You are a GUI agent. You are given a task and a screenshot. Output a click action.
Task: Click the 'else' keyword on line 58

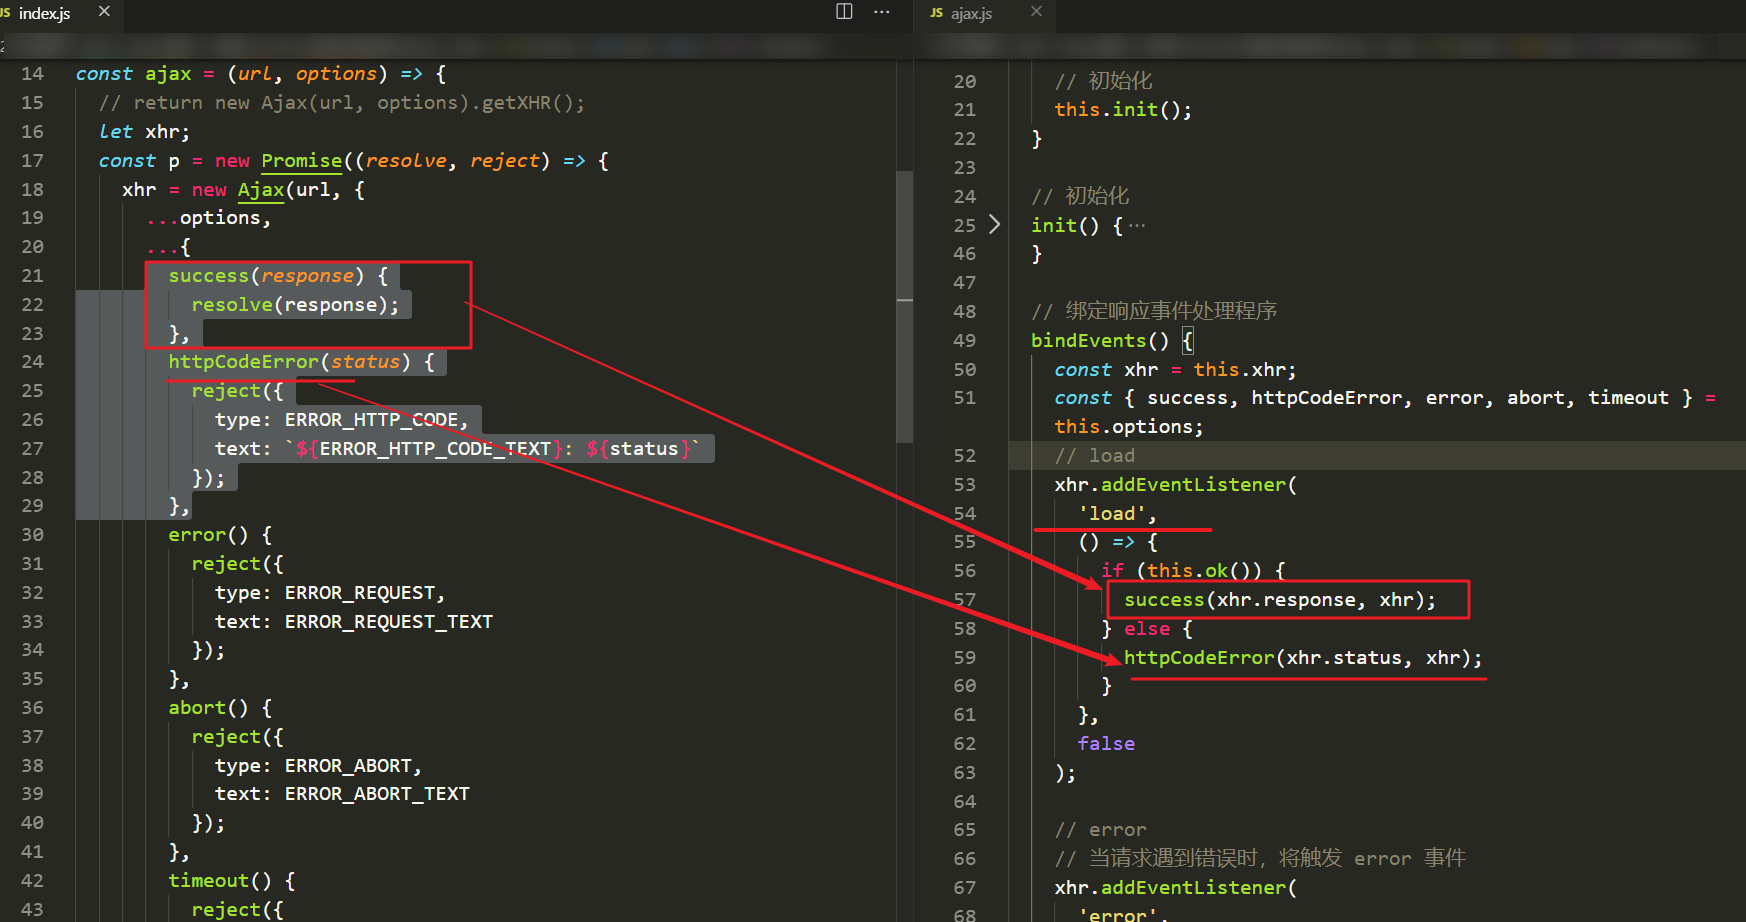click(1147, 629)
